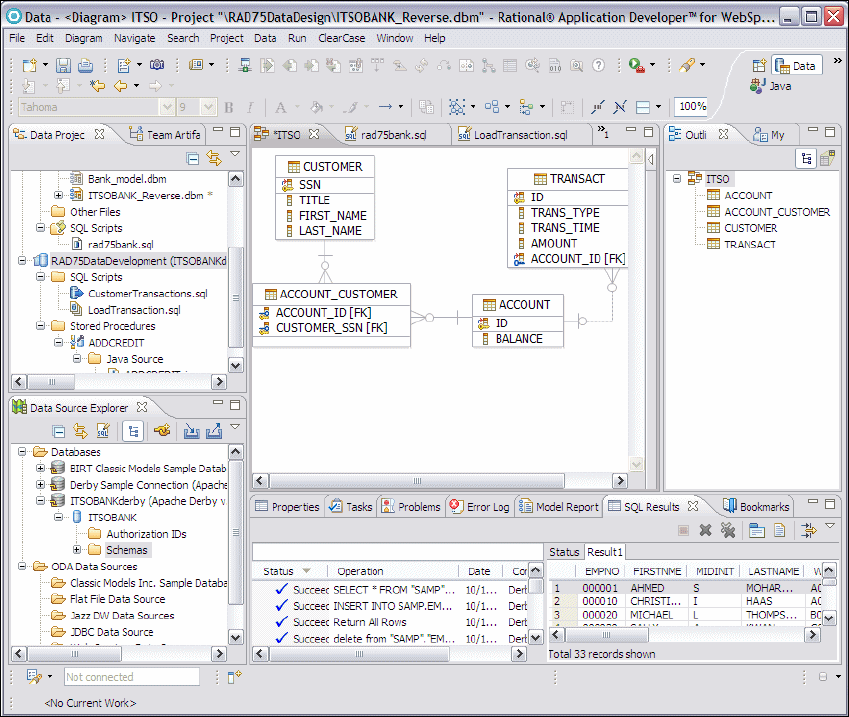Expand the ITSOBANK_Reverse.dbm tree node
The height and width of the screenshot is (717, 849).
point(59,195)
